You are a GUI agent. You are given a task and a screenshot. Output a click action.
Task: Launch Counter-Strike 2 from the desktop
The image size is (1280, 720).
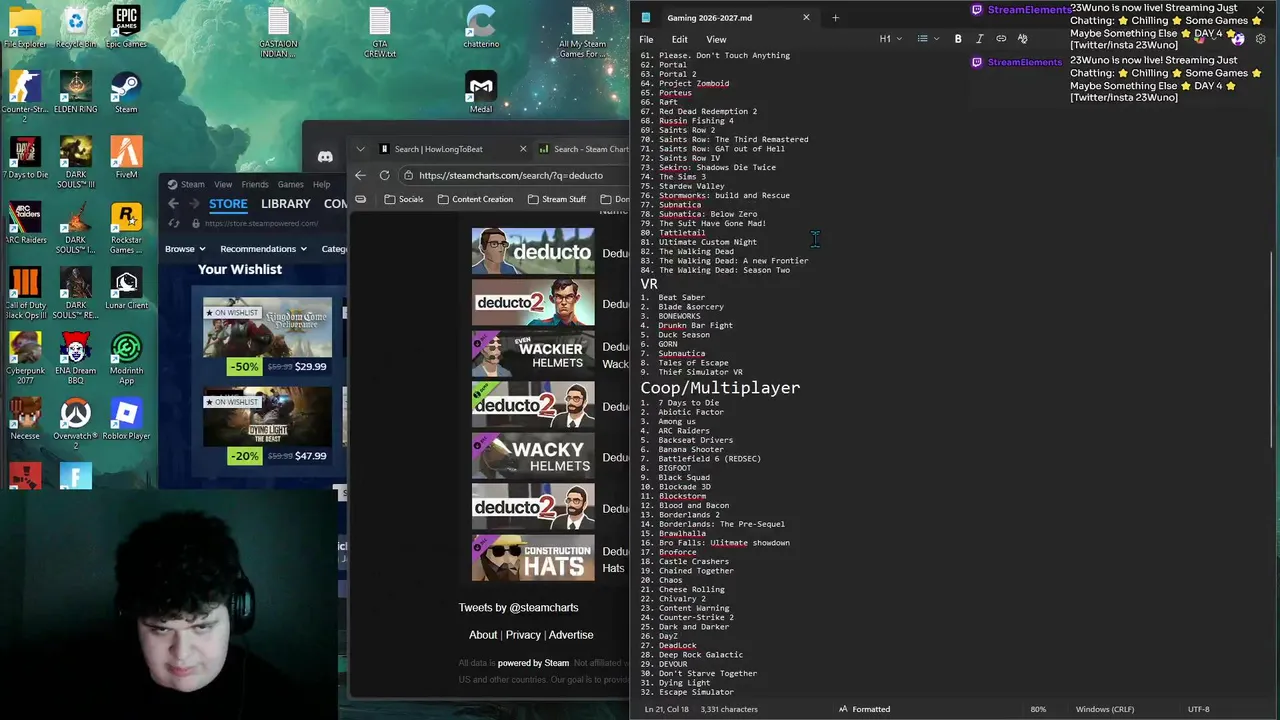(25, 96)
